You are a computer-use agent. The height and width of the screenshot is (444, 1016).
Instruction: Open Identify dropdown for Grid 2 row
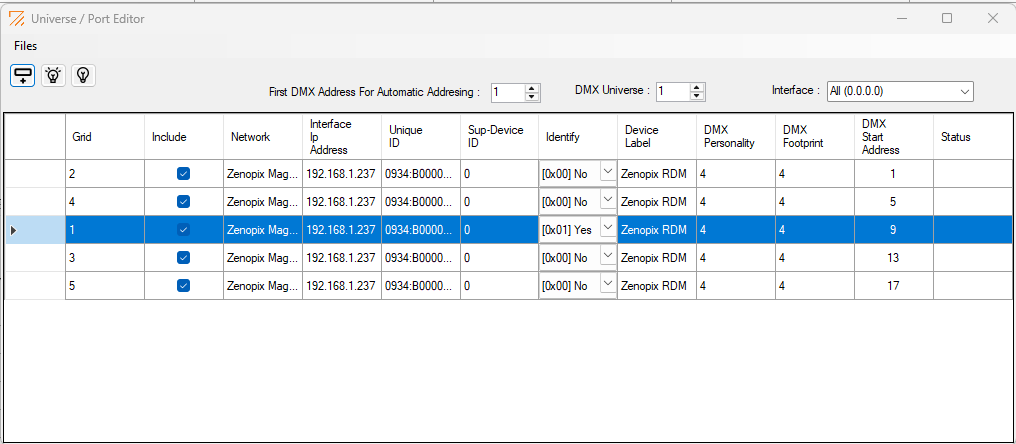tap(608, 172)
